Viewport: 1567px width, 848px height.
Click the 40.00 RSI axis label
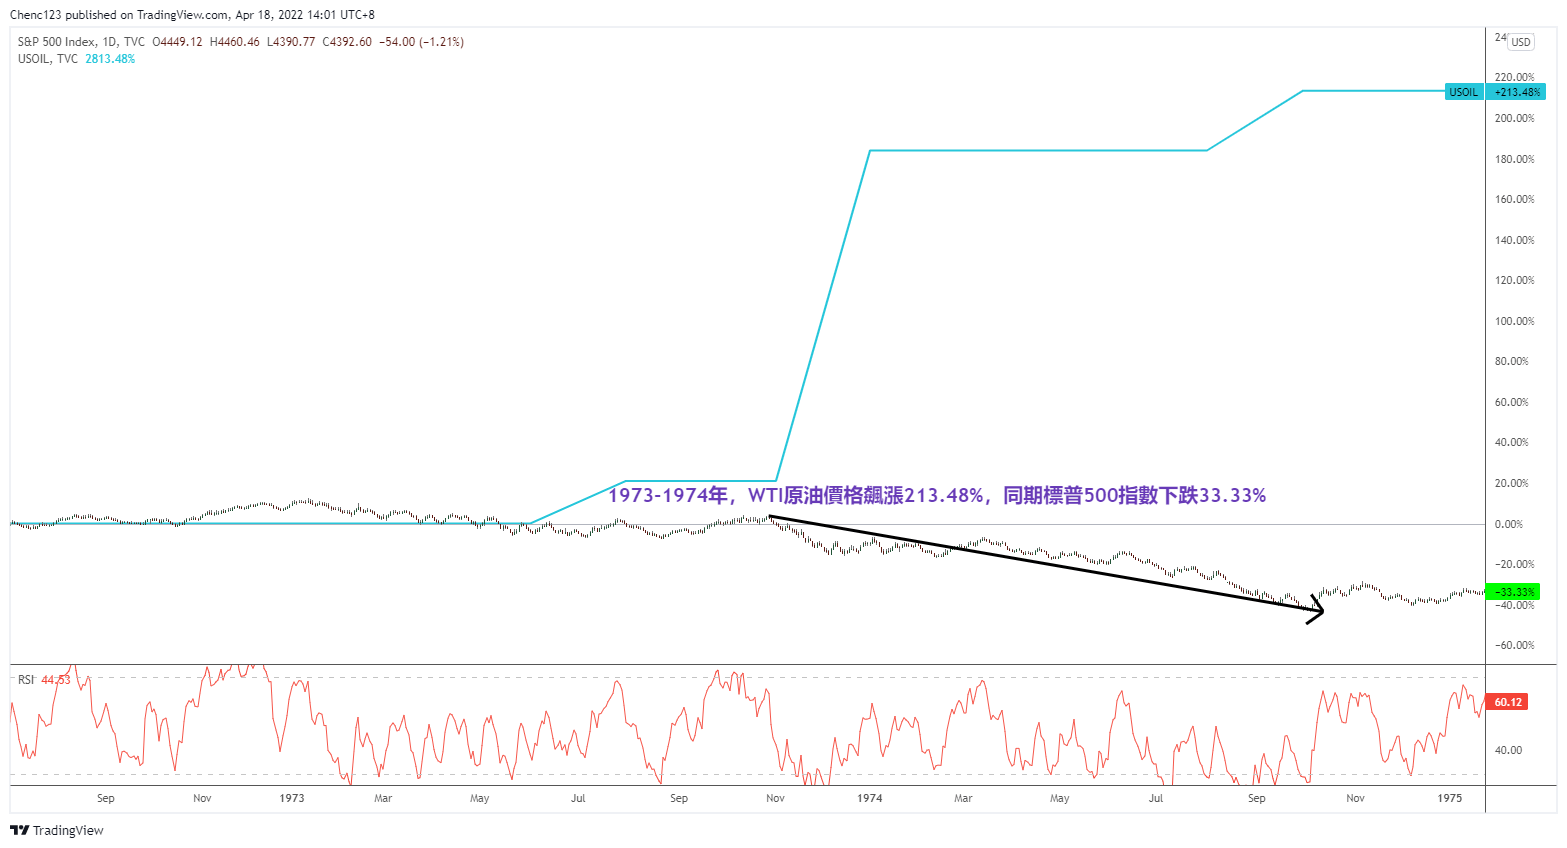1508,750
